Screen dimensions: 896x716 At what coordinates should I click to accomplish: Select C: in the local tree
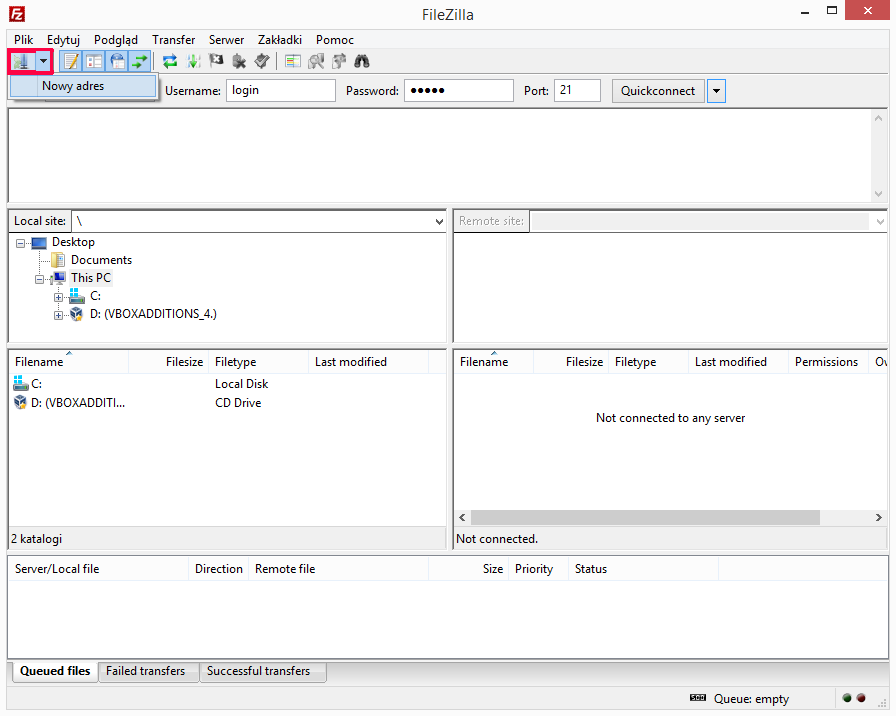point(95,296)
